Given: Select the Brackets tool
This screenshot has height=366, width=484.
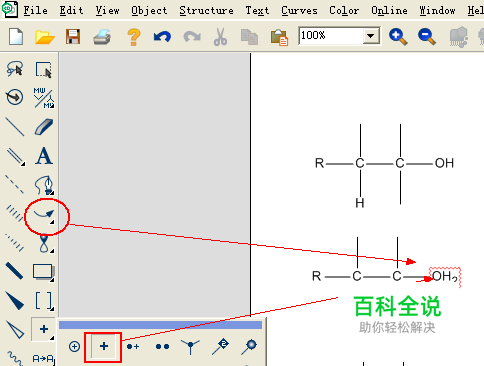Looking at the screenshot, I should point(44,301).
